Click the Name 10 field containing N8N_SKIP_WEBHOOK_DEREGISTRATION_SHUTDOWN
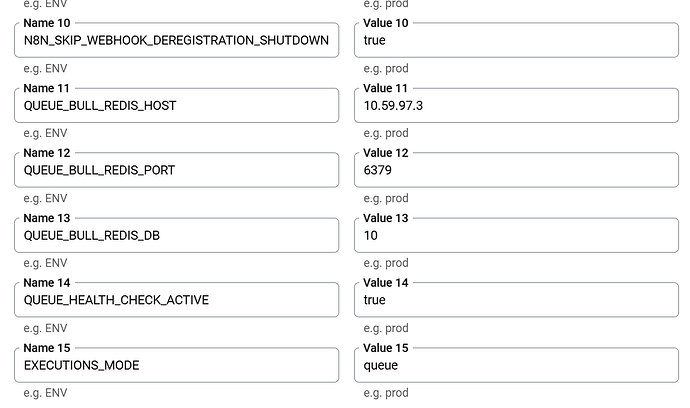The height and width of the screenshot is (408, 690). 176,41
